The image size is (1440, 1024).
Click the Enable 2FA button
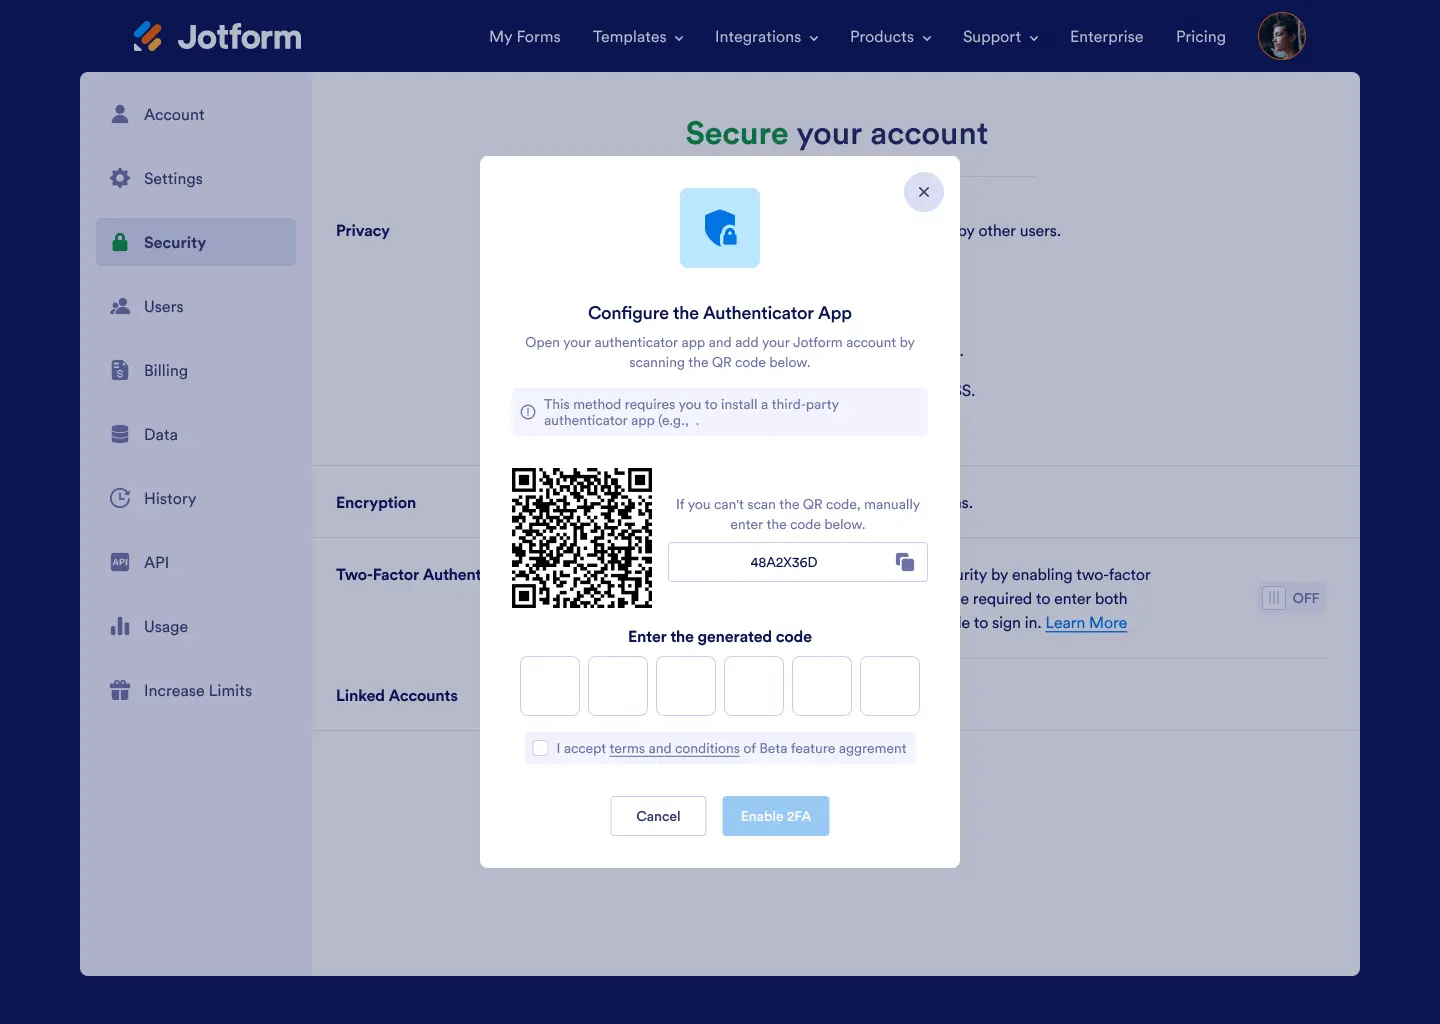776,816
